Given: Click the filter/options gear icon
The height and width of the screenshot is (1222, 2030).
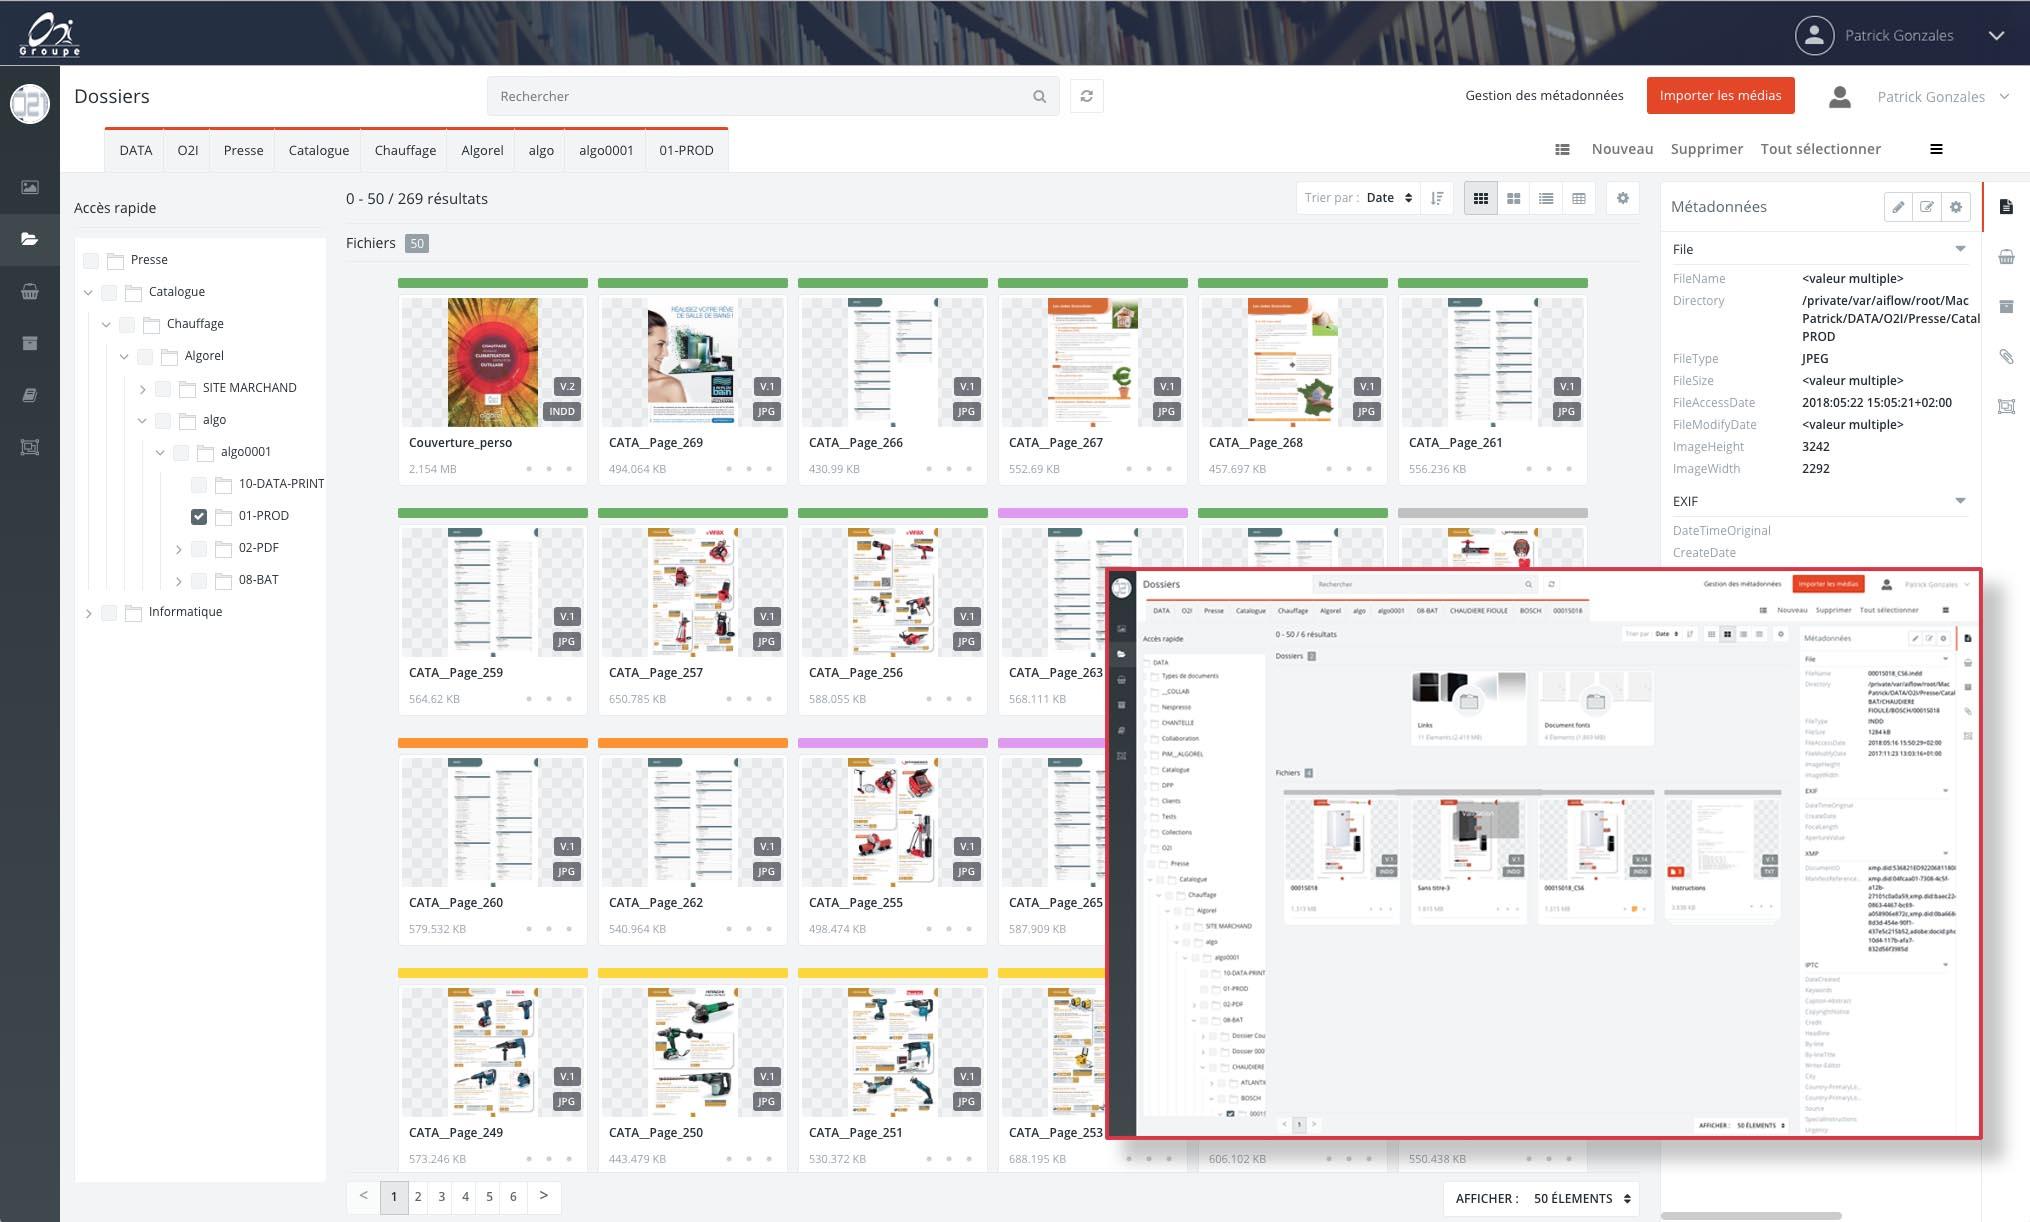Looking at the screenshot, I should [1625, 199].
